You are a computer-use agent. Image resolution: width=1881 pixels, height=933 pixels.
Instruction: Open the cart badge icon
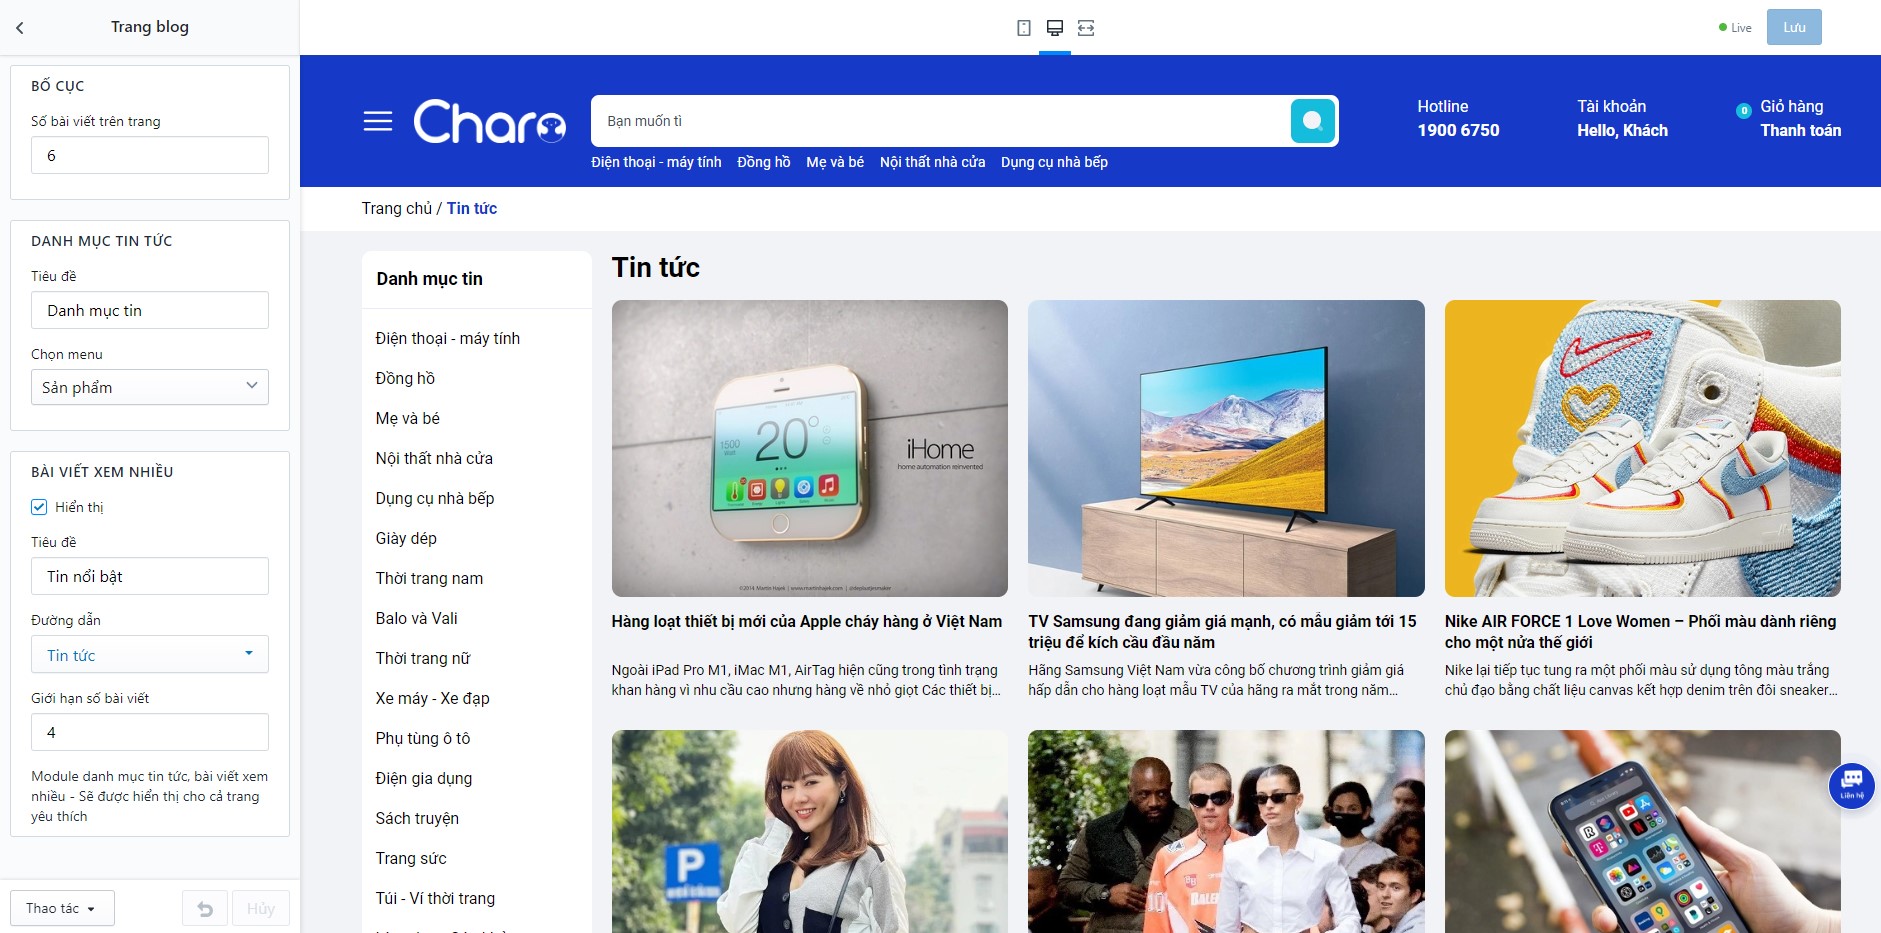pos(1743,111)
